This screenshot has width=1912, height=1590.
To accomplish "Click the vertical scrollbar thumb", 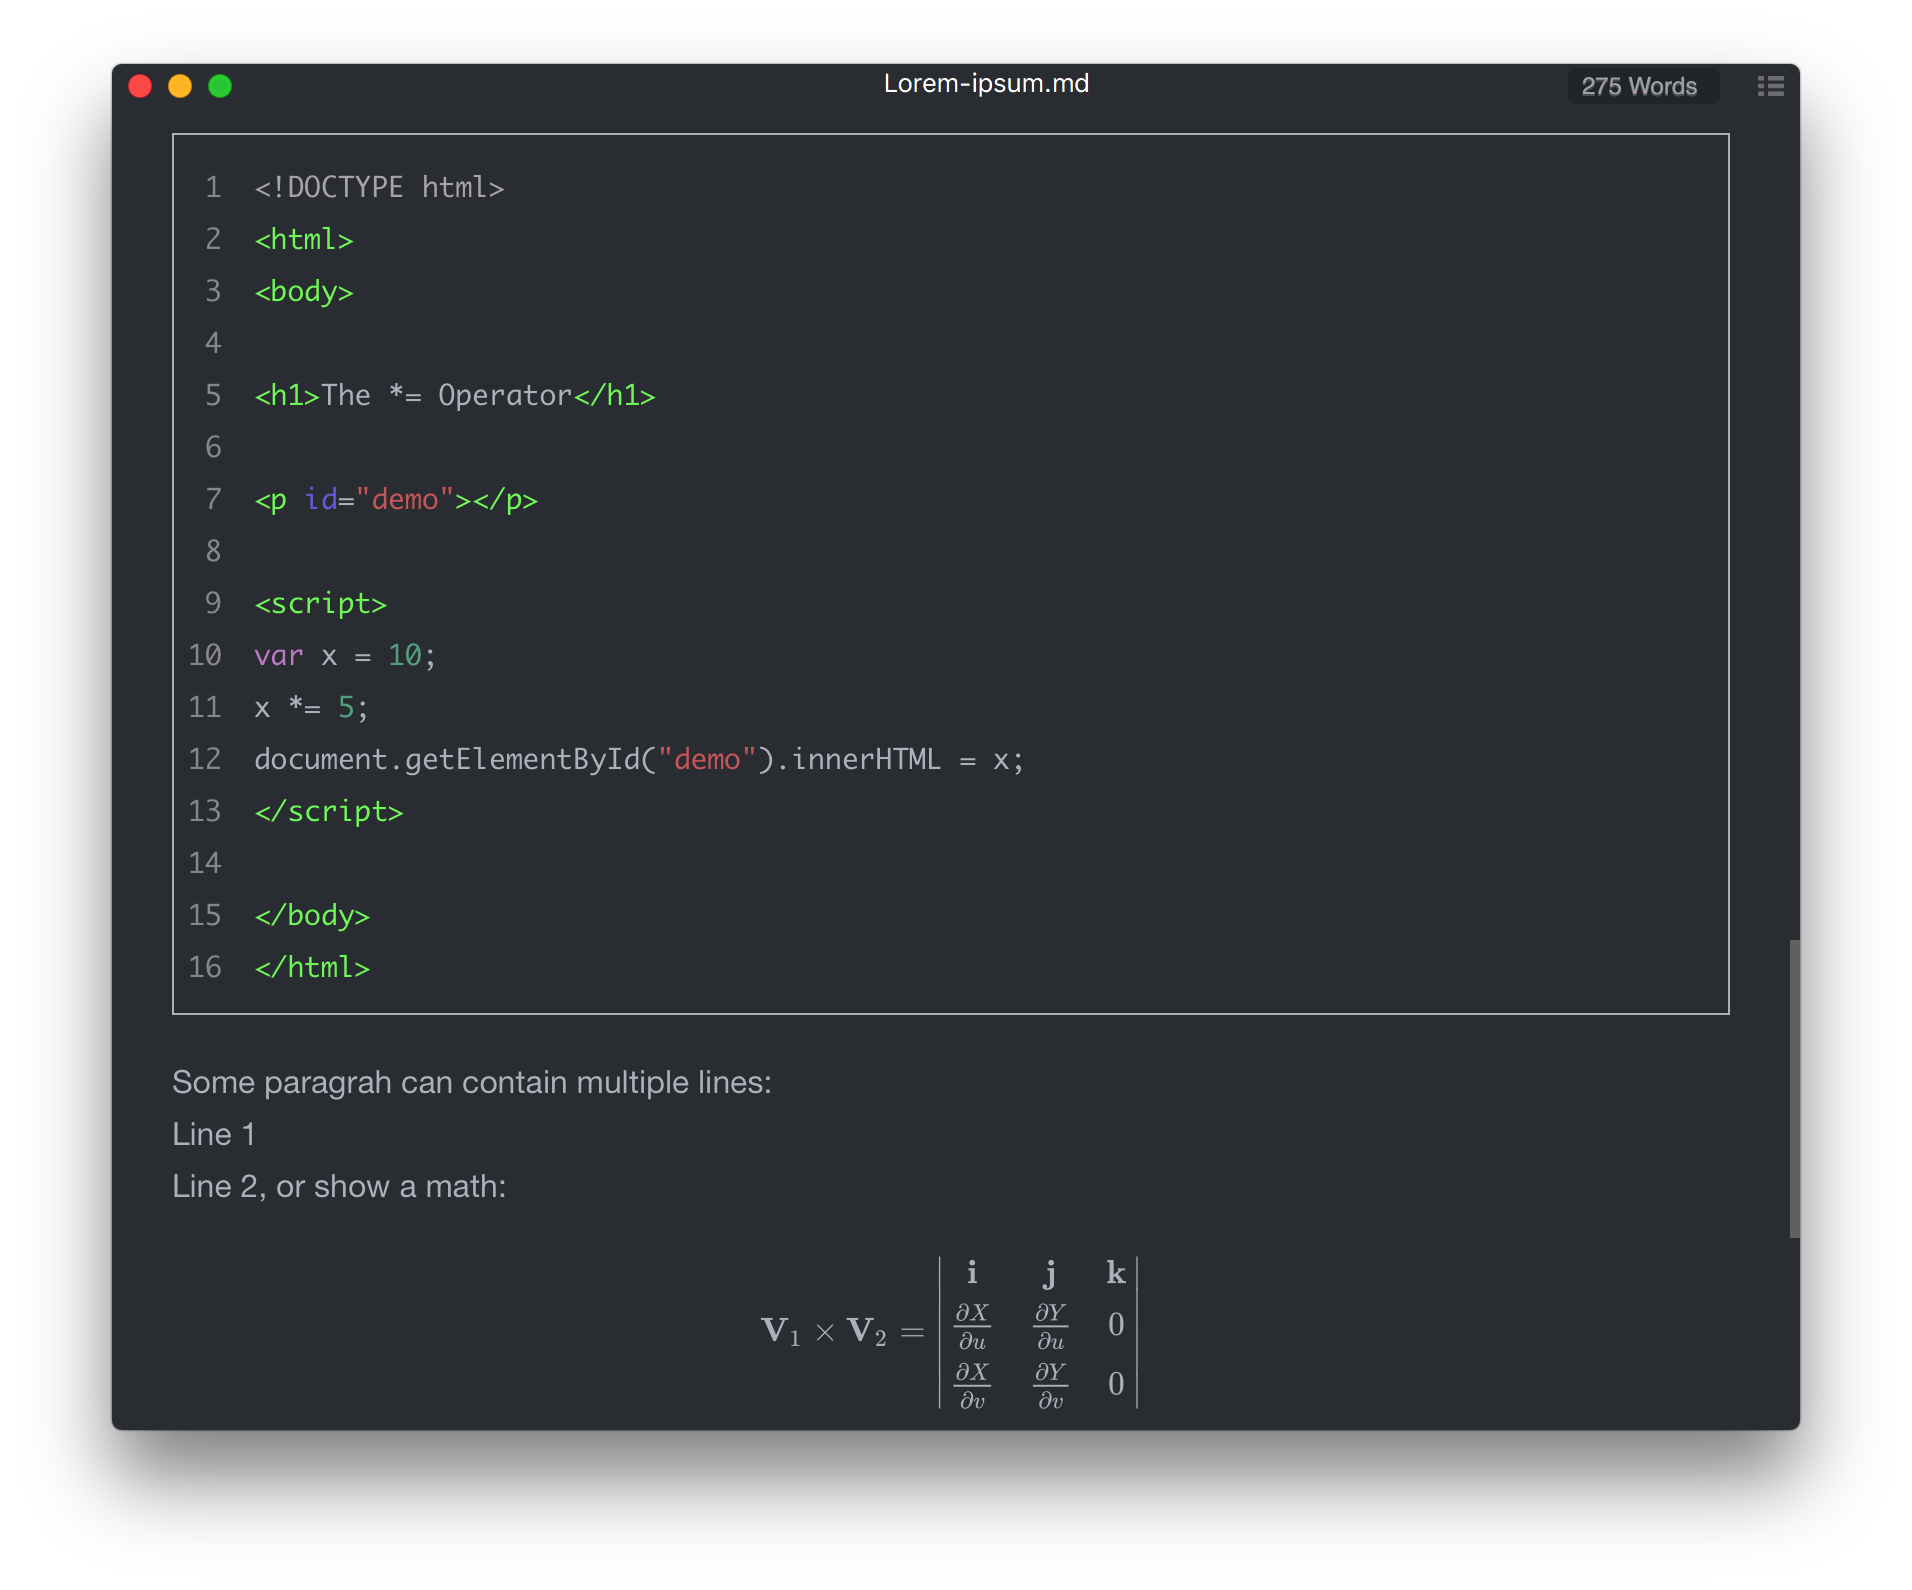I will [x=1794, y=1088].
